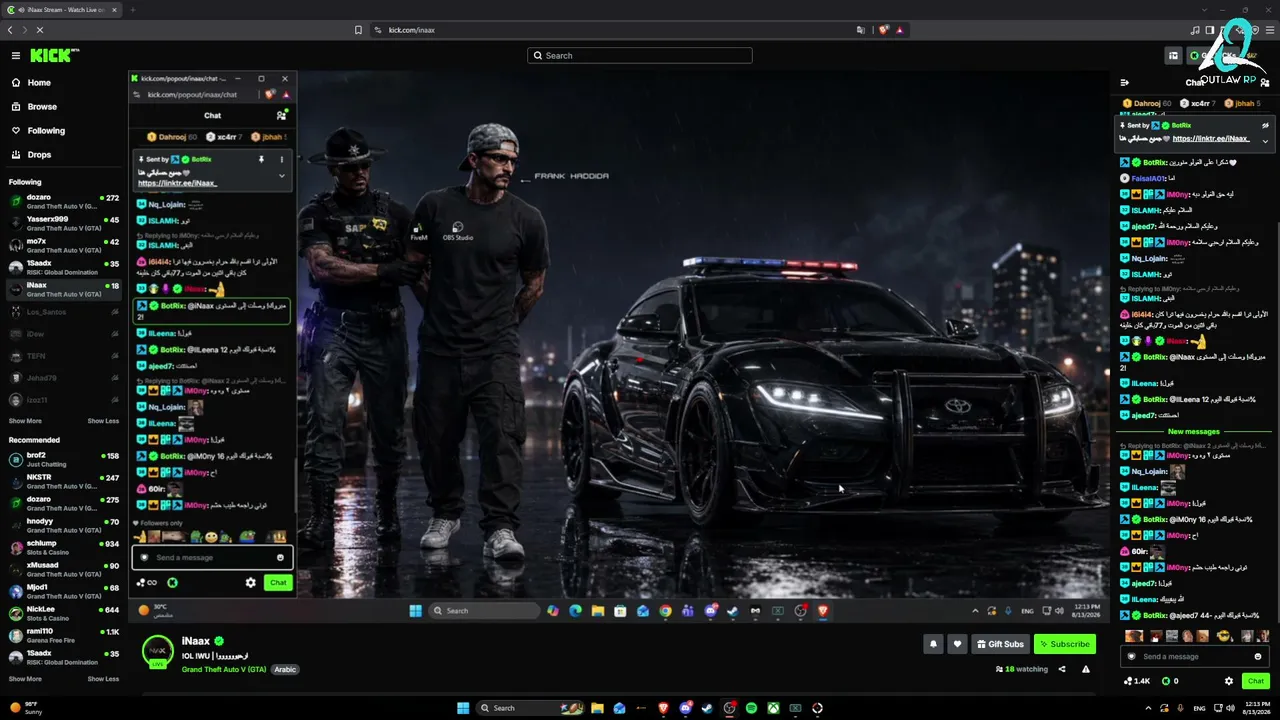Viewport: 1280px width, 720px height.
Task: Subscribe to iNaax channel
Action: point(1065,644)
